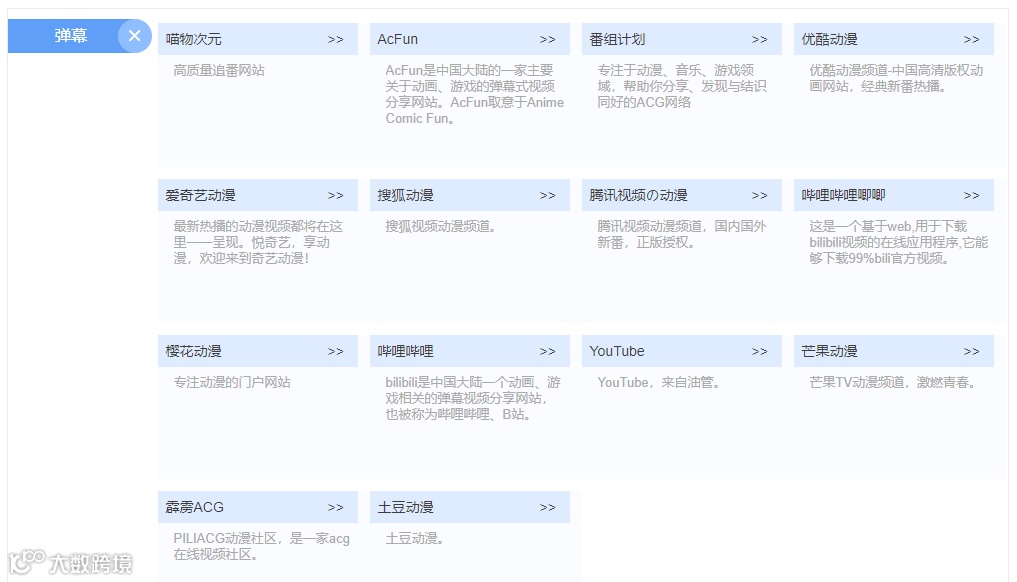Click description starting 专注于动漫、音乐、游戏领域

(x=682, y=86)
